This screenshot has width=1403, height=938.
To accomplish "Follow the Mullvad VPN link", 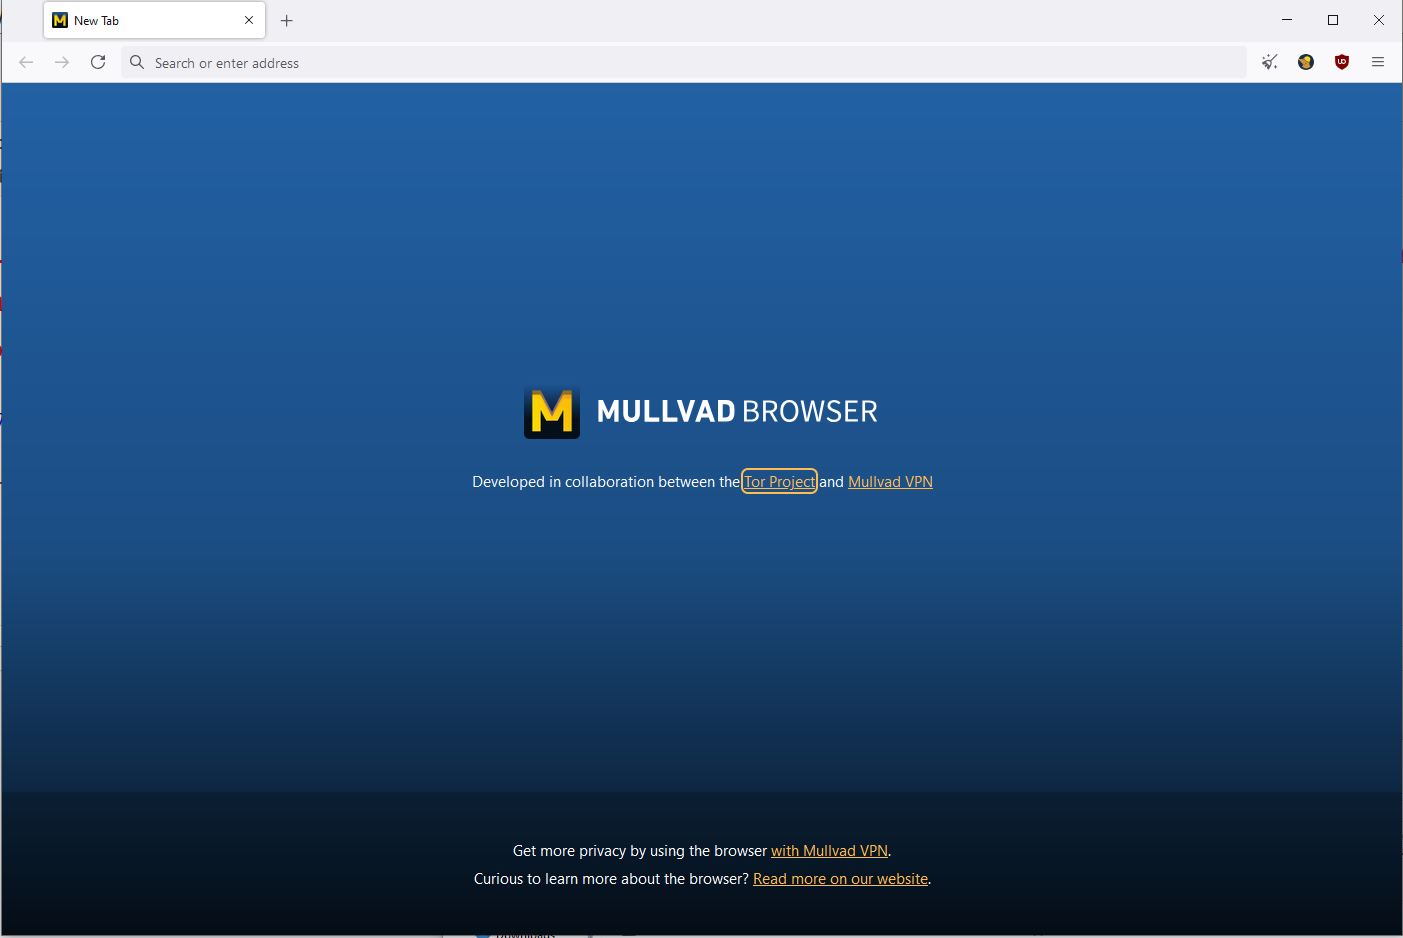I will [x=890, y=481].
